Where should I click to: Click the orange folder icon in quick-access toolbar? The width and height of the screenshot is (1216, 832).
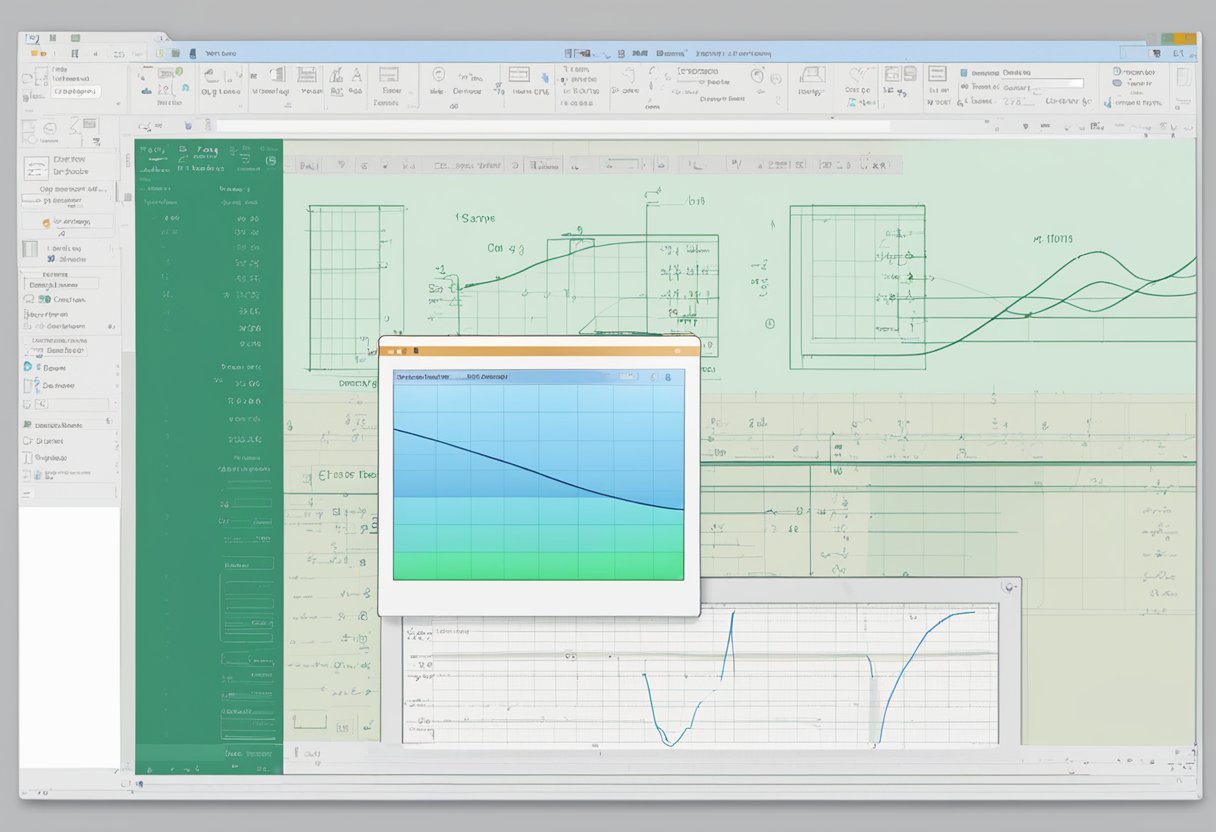pos(34,52)
